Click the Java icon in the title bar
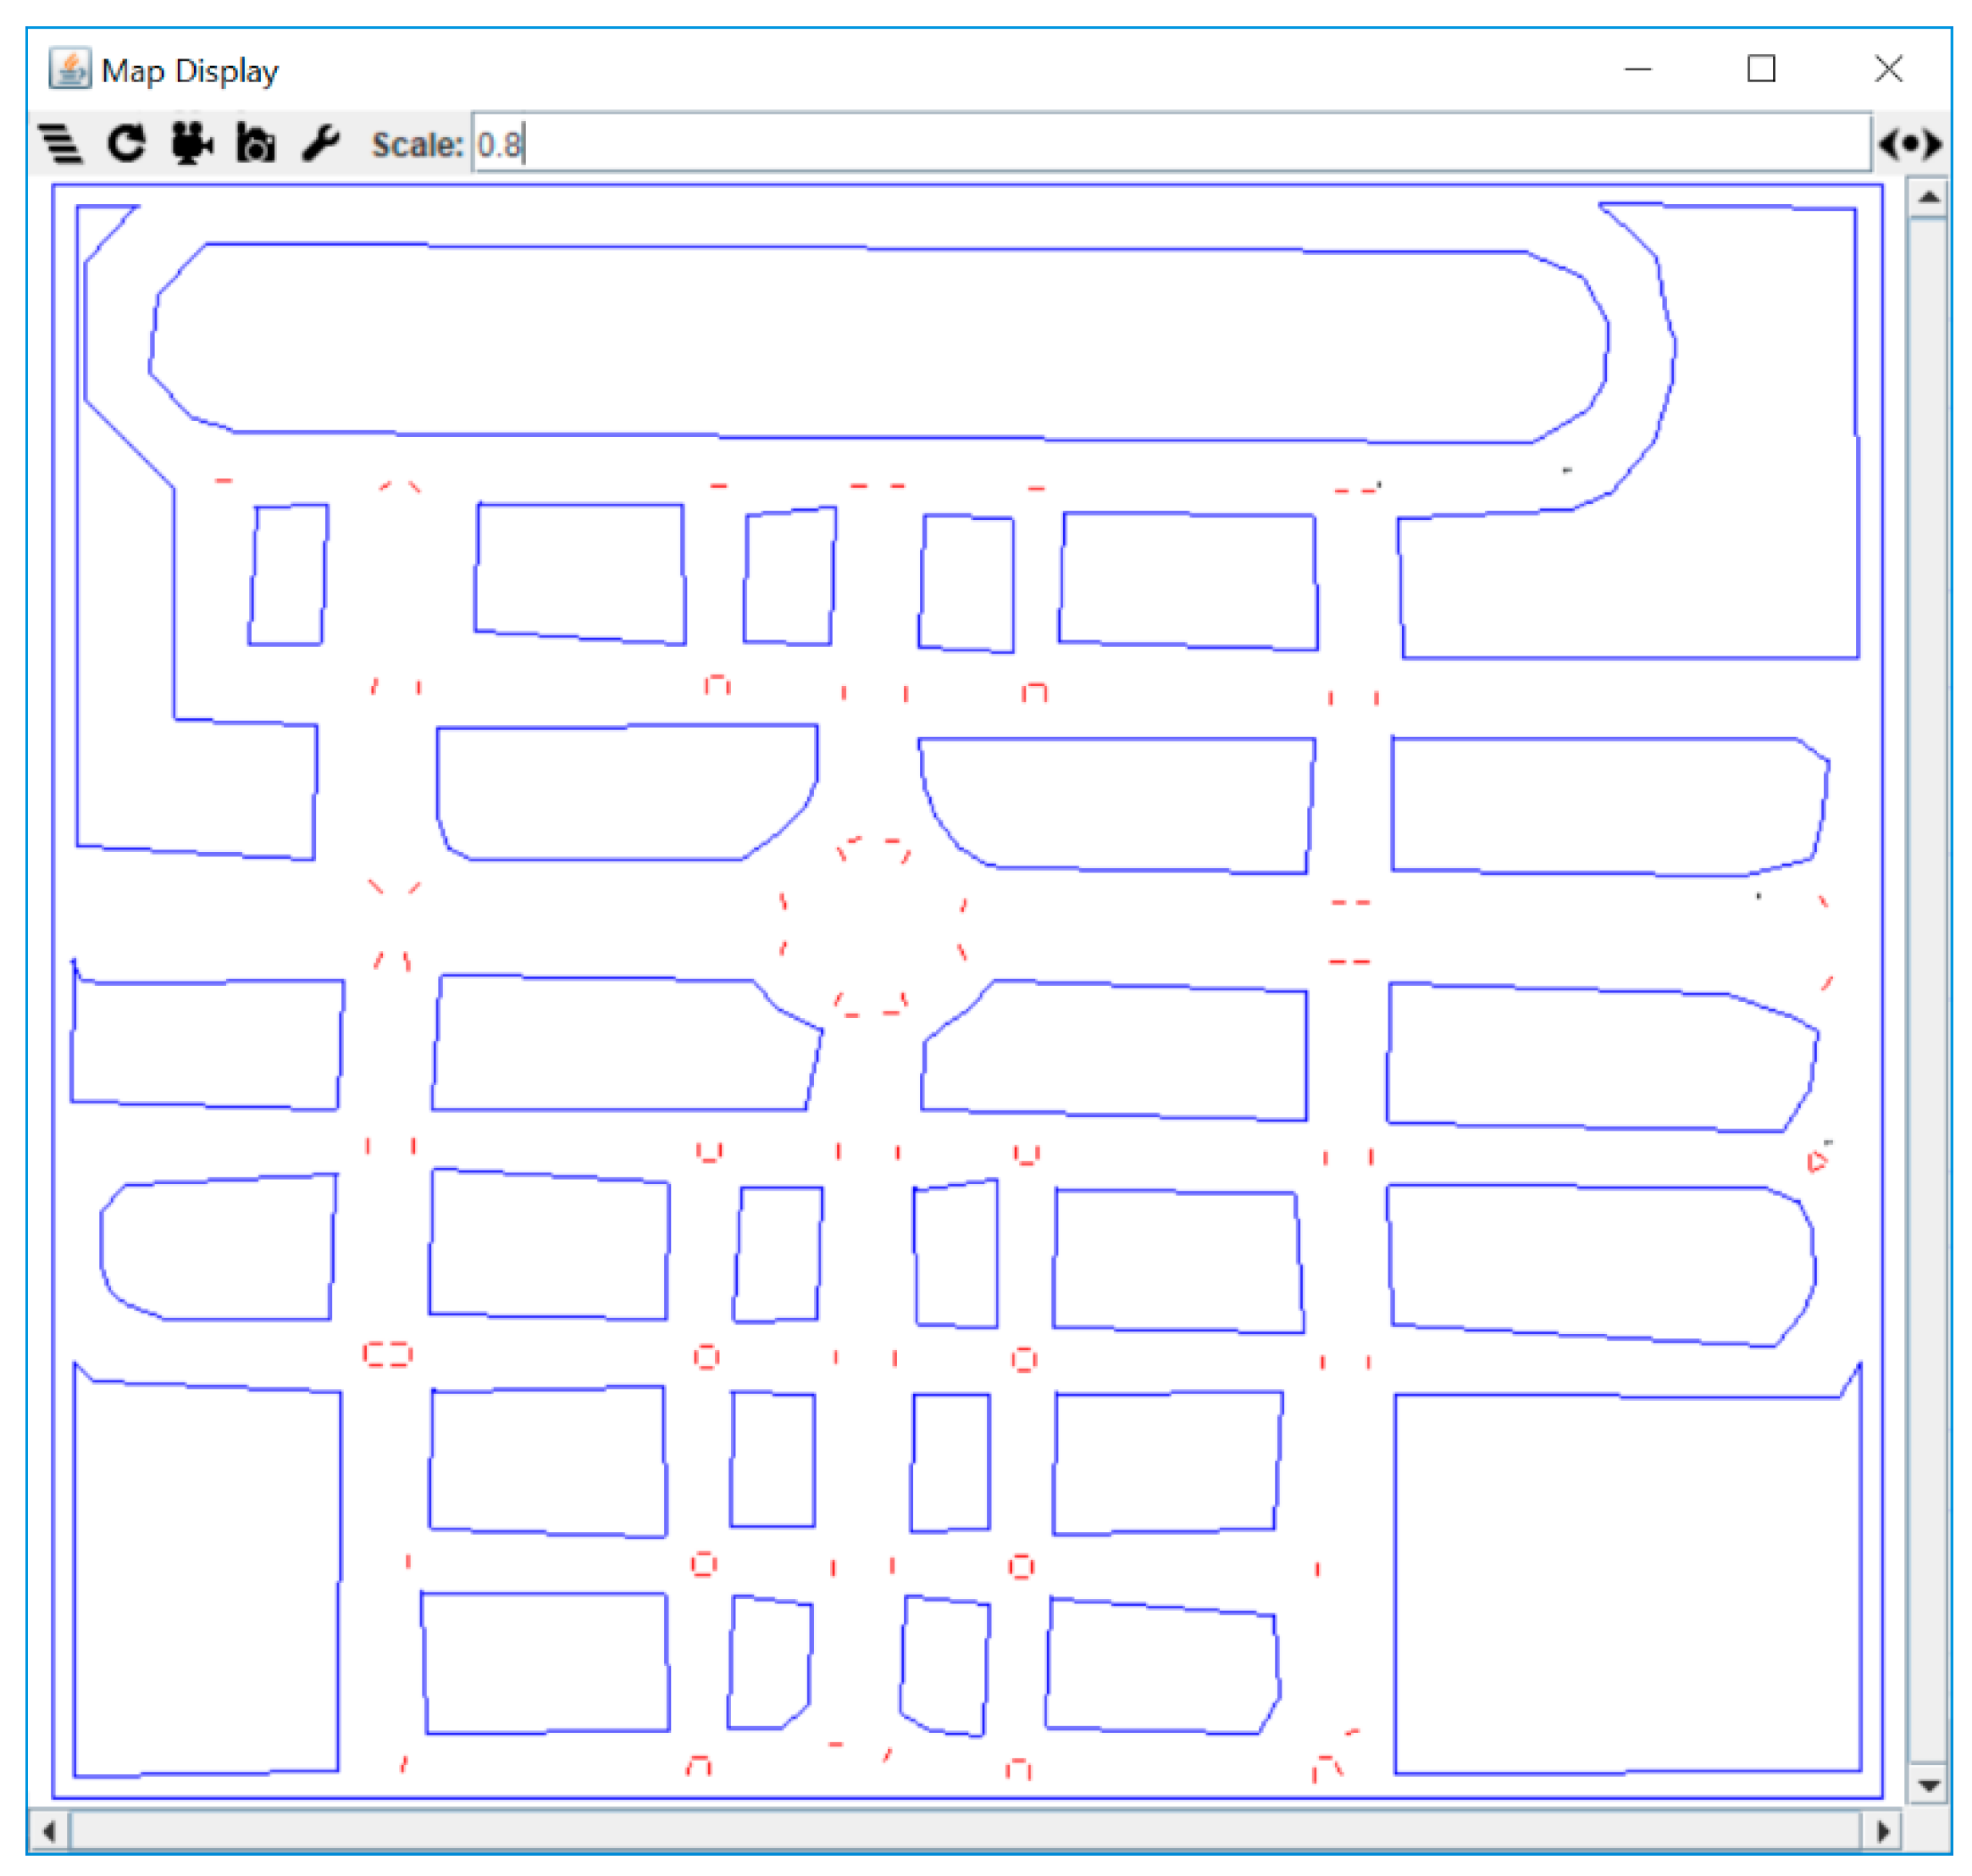The image size is (1972, 1876). pyautogui.click(x=69, y=70)
